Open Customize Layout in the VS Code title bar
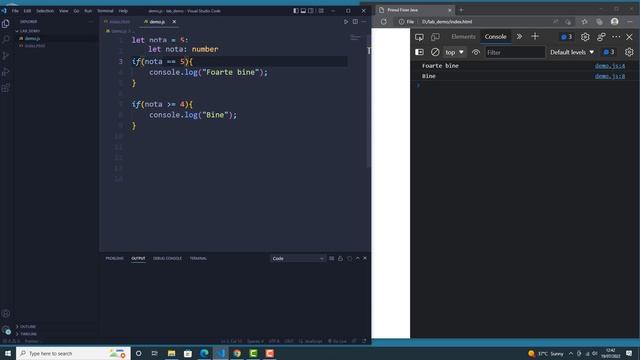The image size is (640, 360). pos(321,11)
